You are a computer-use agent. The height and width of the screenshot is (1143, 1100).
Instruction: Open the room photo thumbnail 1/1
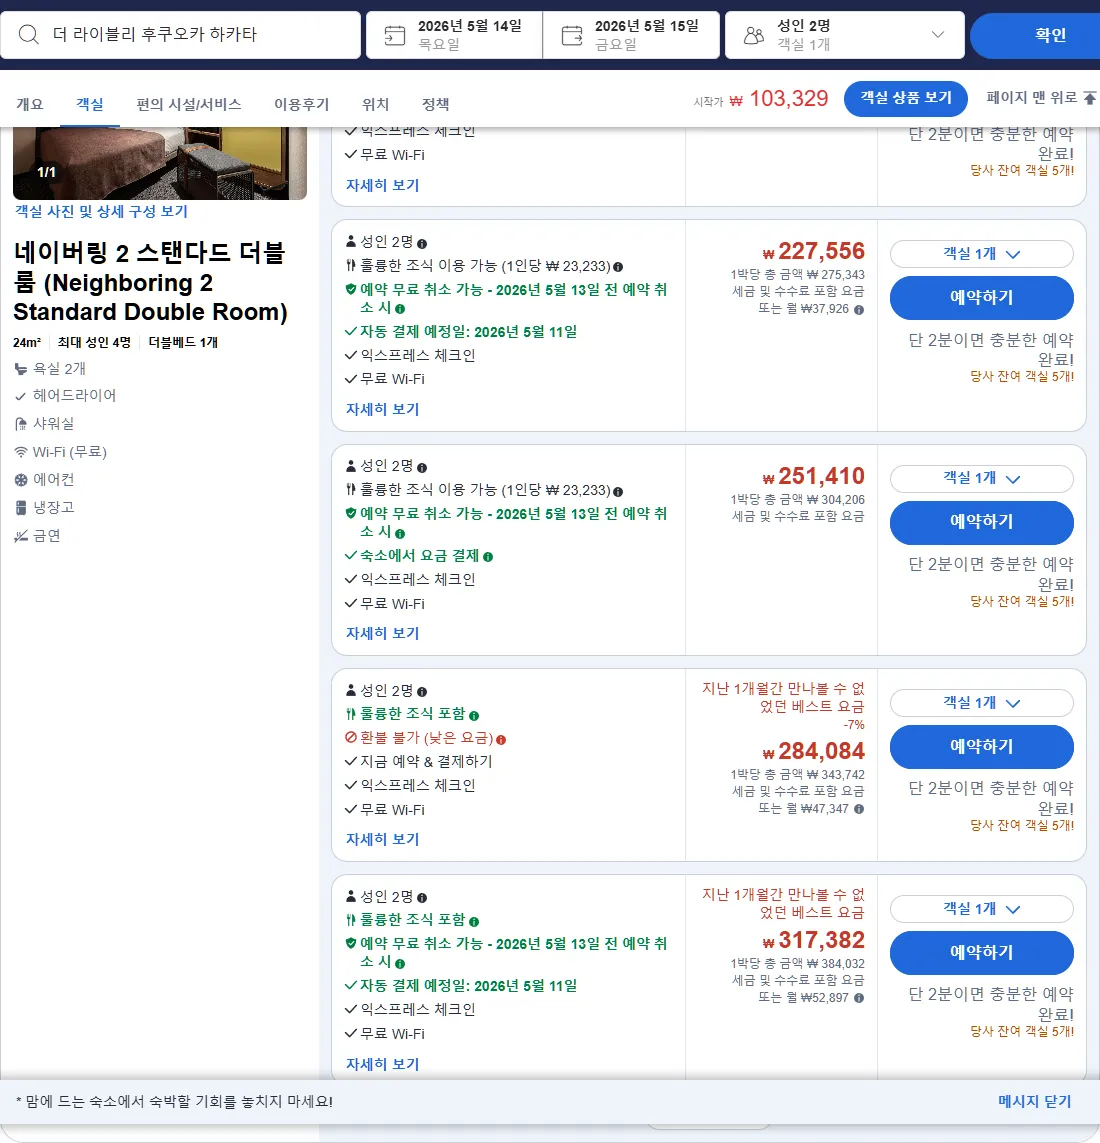[x=160, y=163]
